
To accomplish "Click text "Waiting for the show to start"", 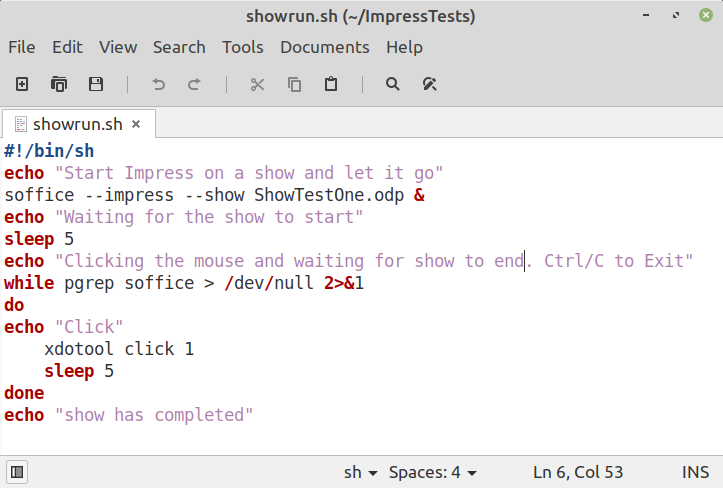I will pyautogui.click(x=209, y=217).
